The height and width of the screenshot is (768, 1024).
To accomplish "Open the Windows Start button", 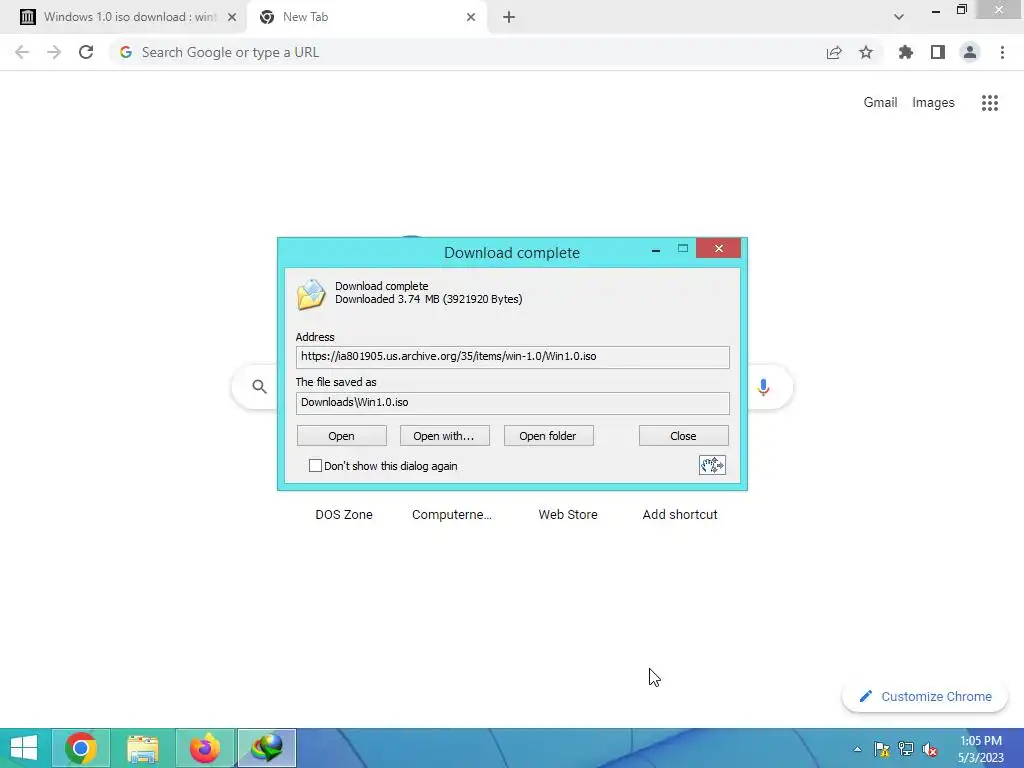I will point(24,748).
